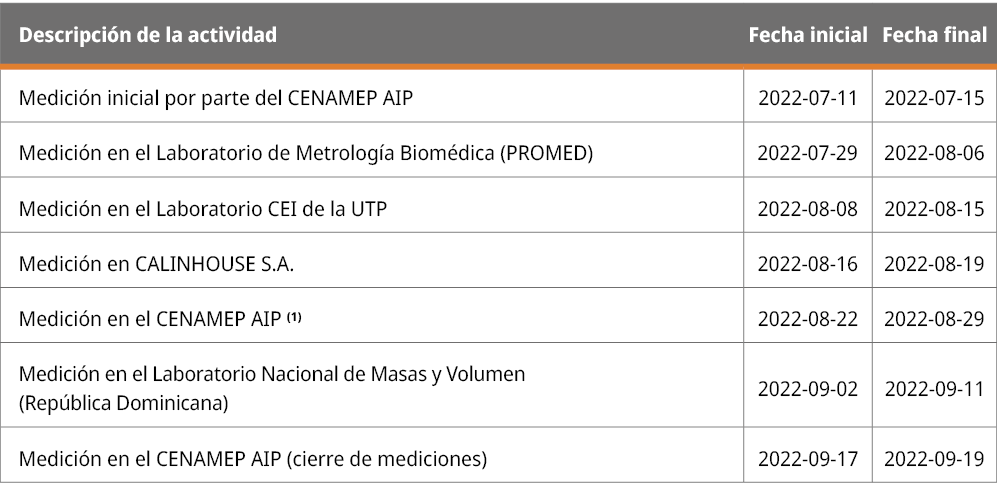
Task: Click start date 2022-07-11
Action: 808,97
